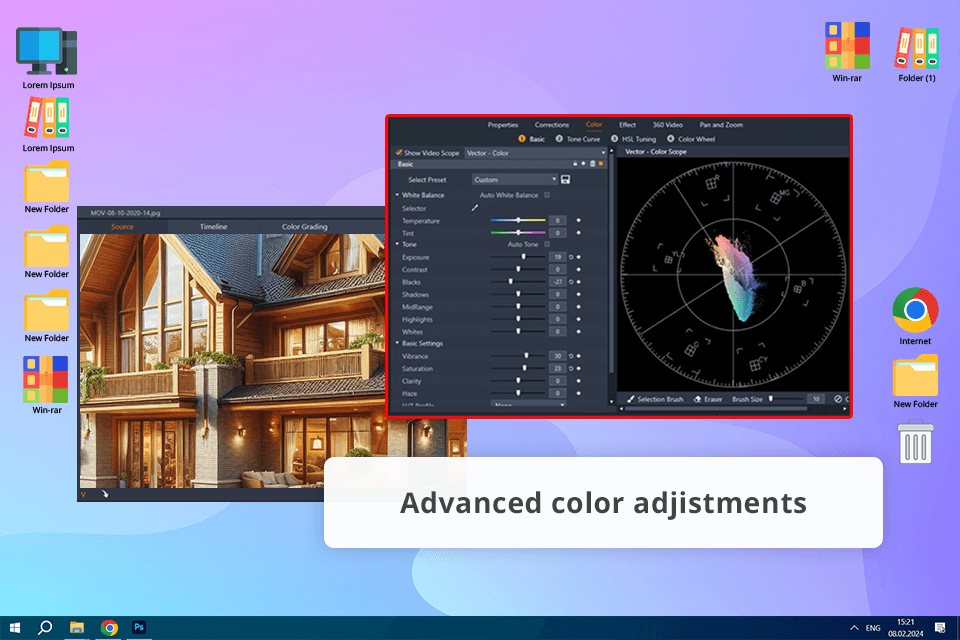Image resolution: width=960 pixels, height=640 pixels.
Task: Enable the Auto White Balance checkbox
Action: tap(547, 195)
